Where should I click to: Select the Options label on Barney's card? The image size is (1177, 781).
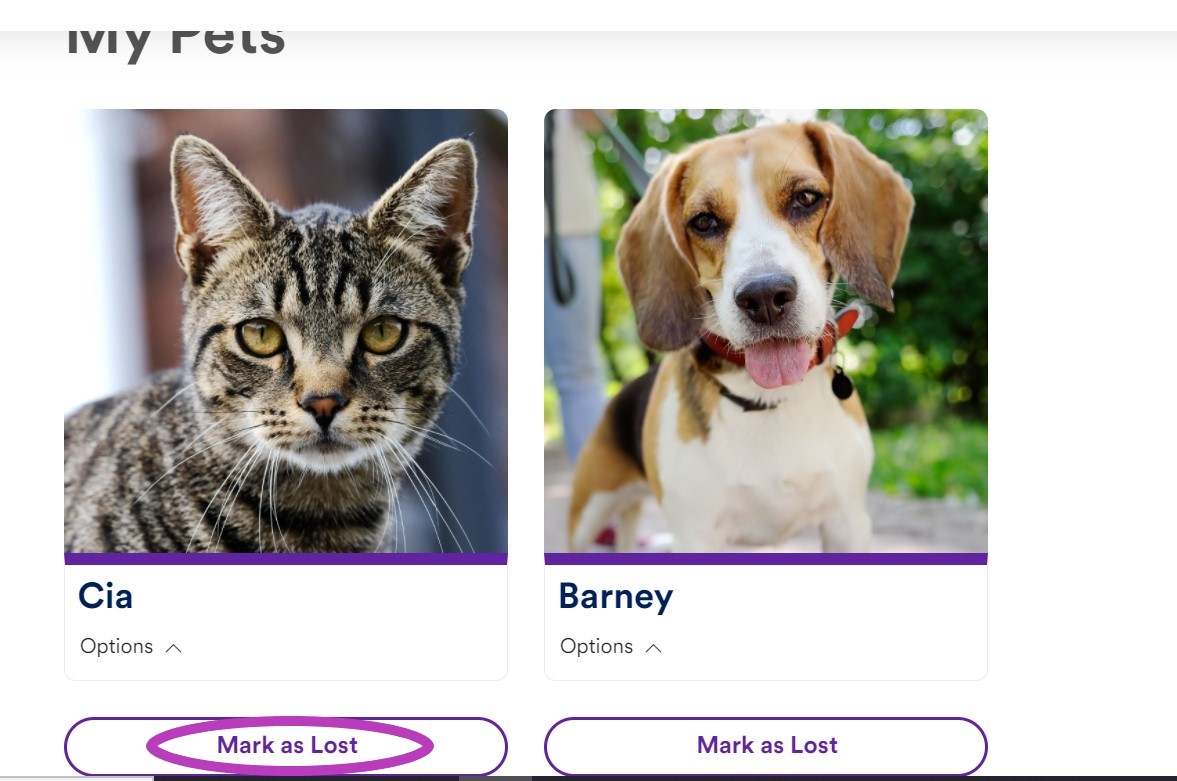(596, 647)
